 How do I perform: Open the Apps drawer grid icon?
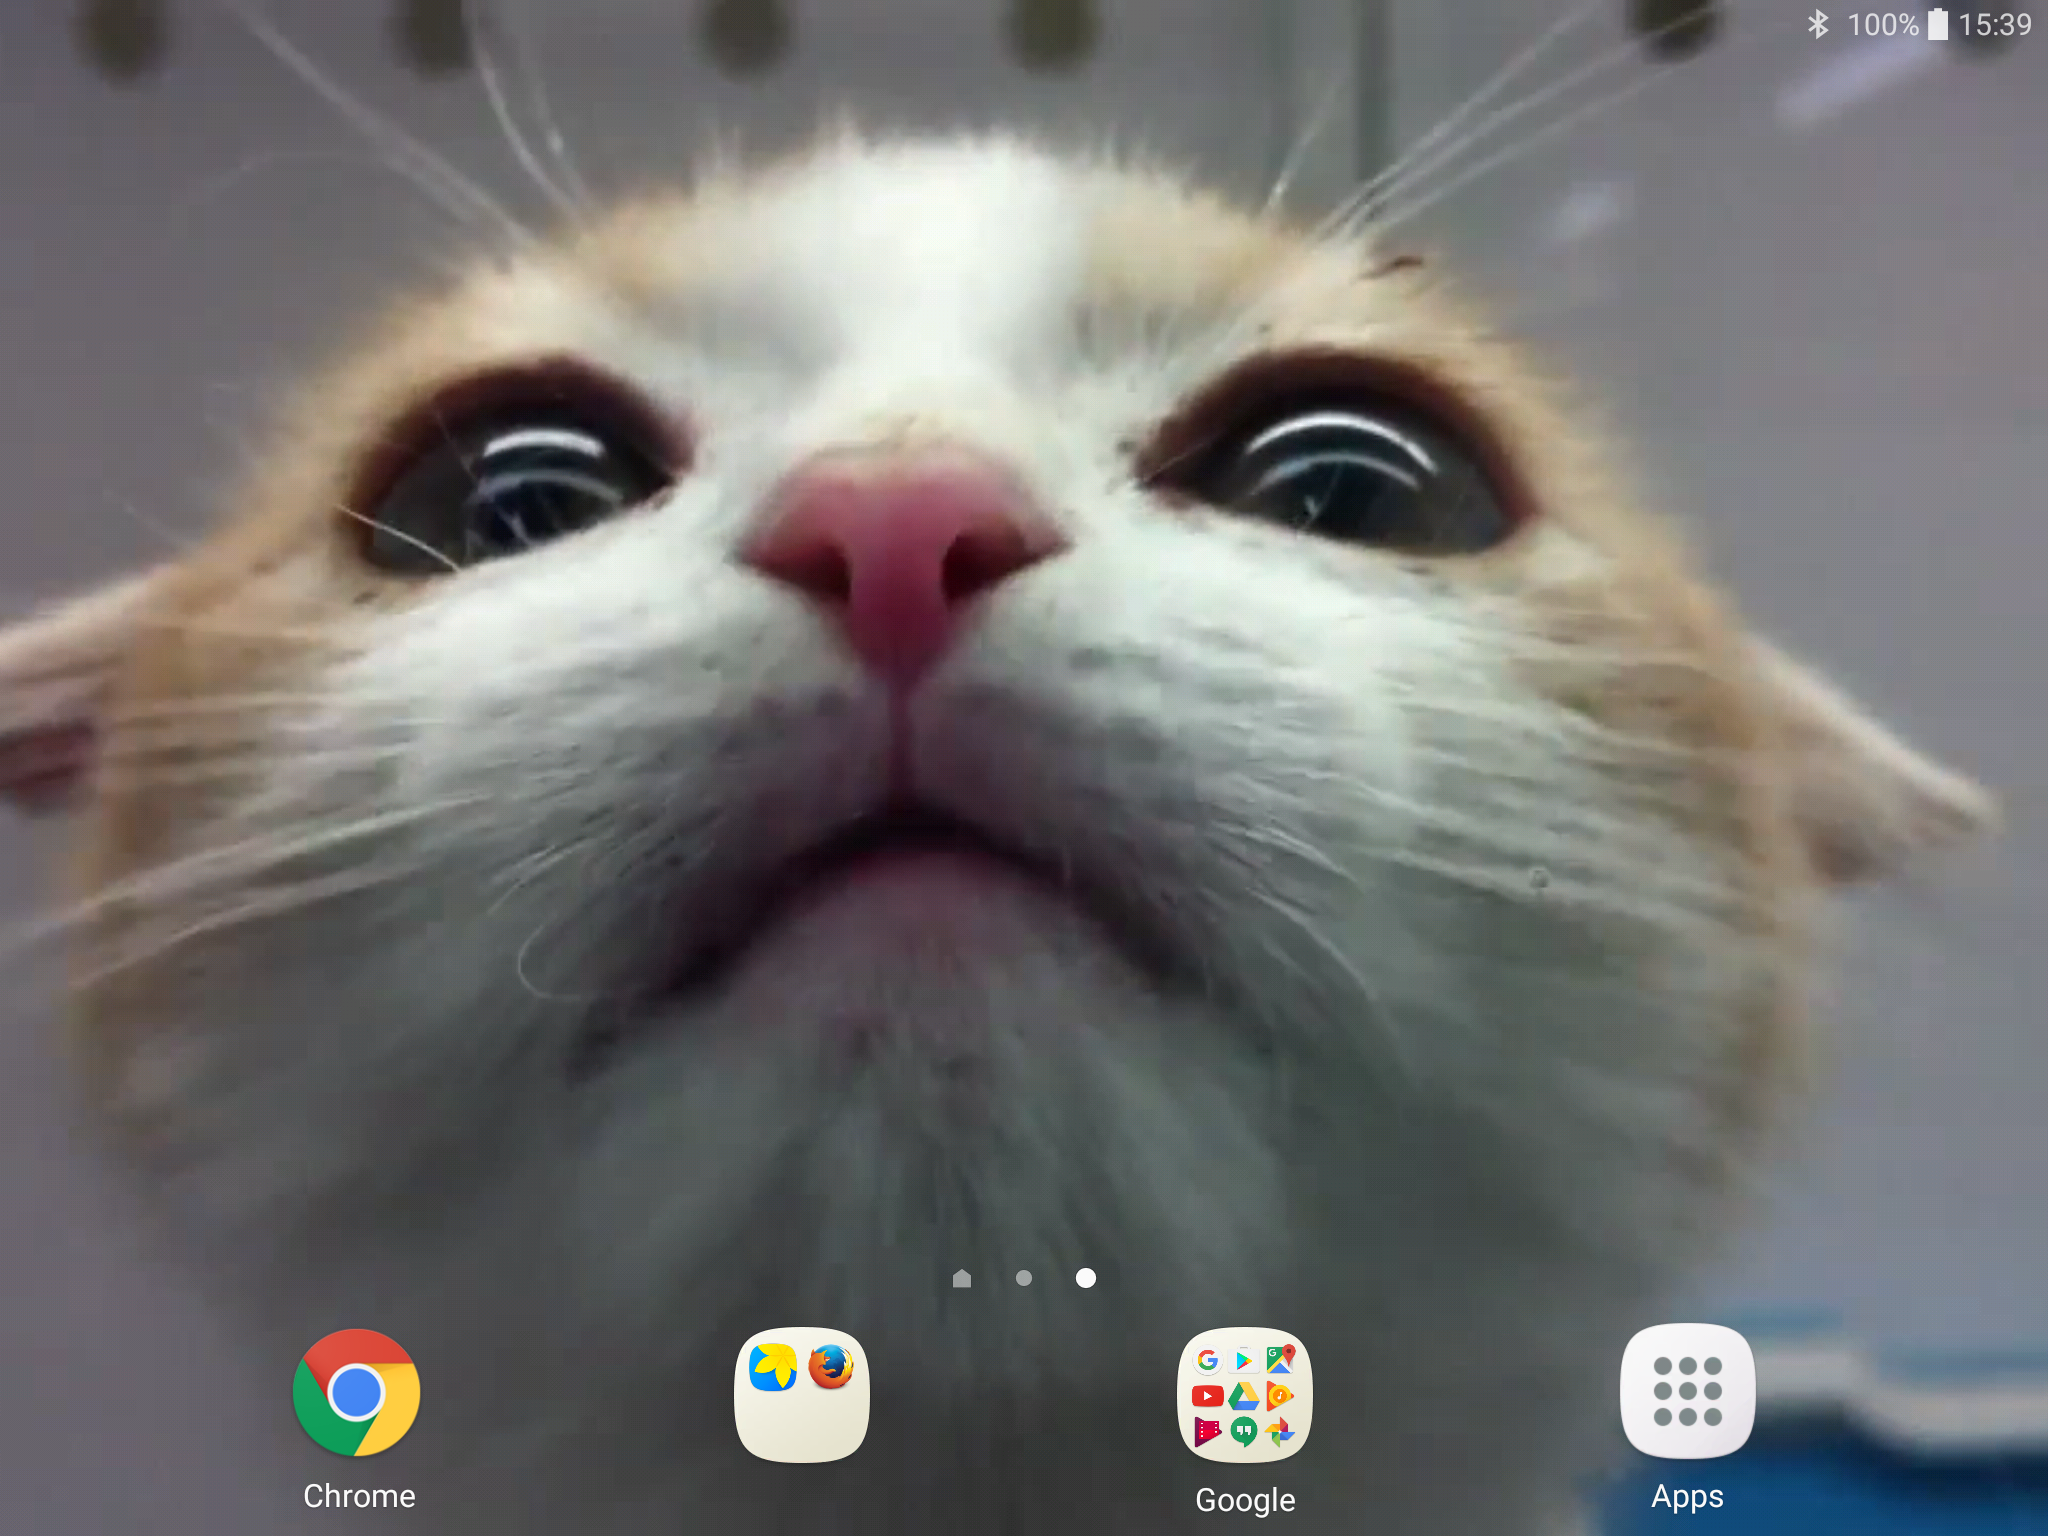pyautogui.click(x=1687, y=1391)
